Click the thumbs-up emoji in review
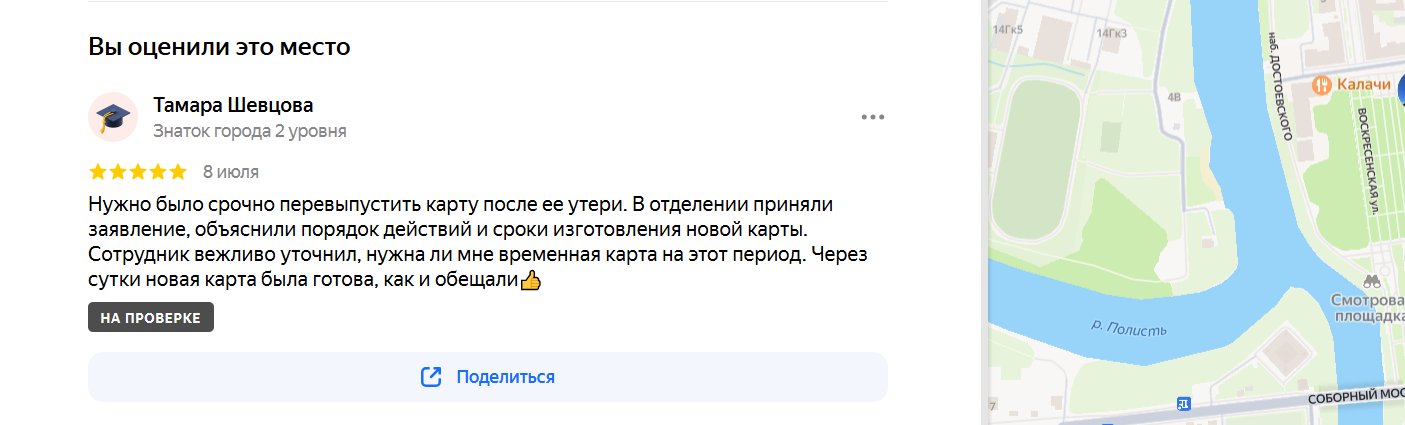Image resolution: width=1405 pixels, height=425 pixels. click(x=531, y=282)
